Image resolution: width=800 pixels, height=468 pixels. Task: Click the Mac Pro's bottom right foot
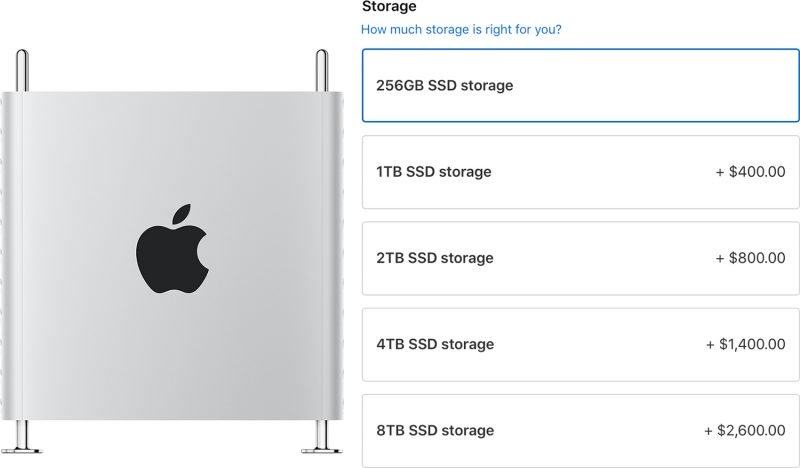click(321, 437)
